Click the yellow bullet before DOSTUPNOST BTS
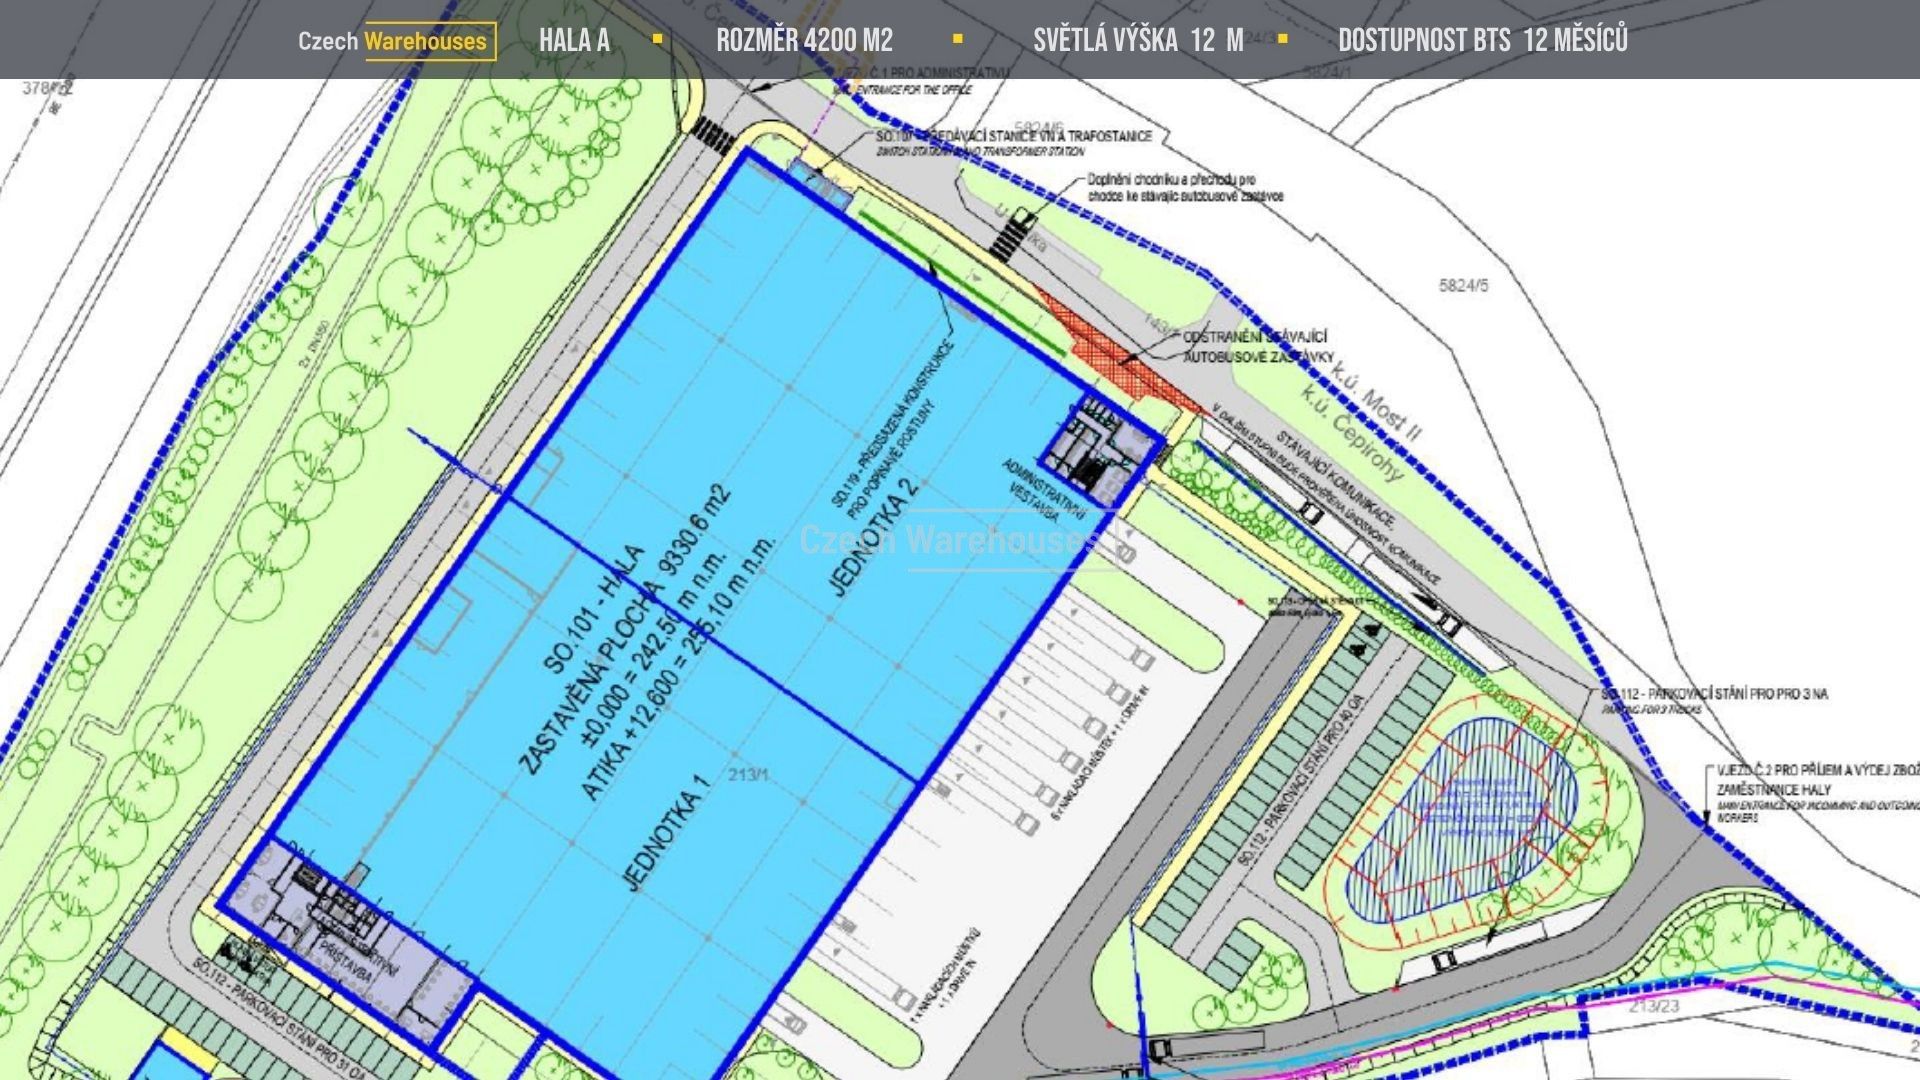This screenshot has width=1920, height=1080. pos(1283,39)
